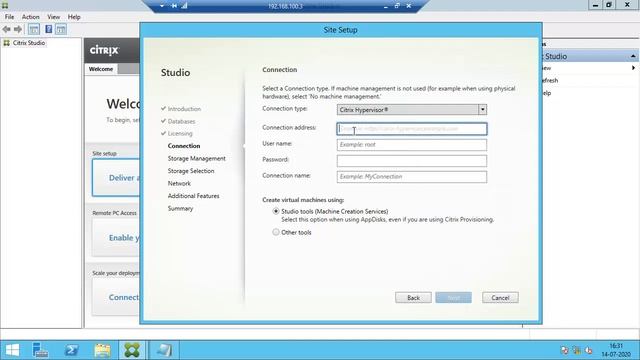Open the File menu
This screenshot has height=360, width=640.
pos(9,17)
